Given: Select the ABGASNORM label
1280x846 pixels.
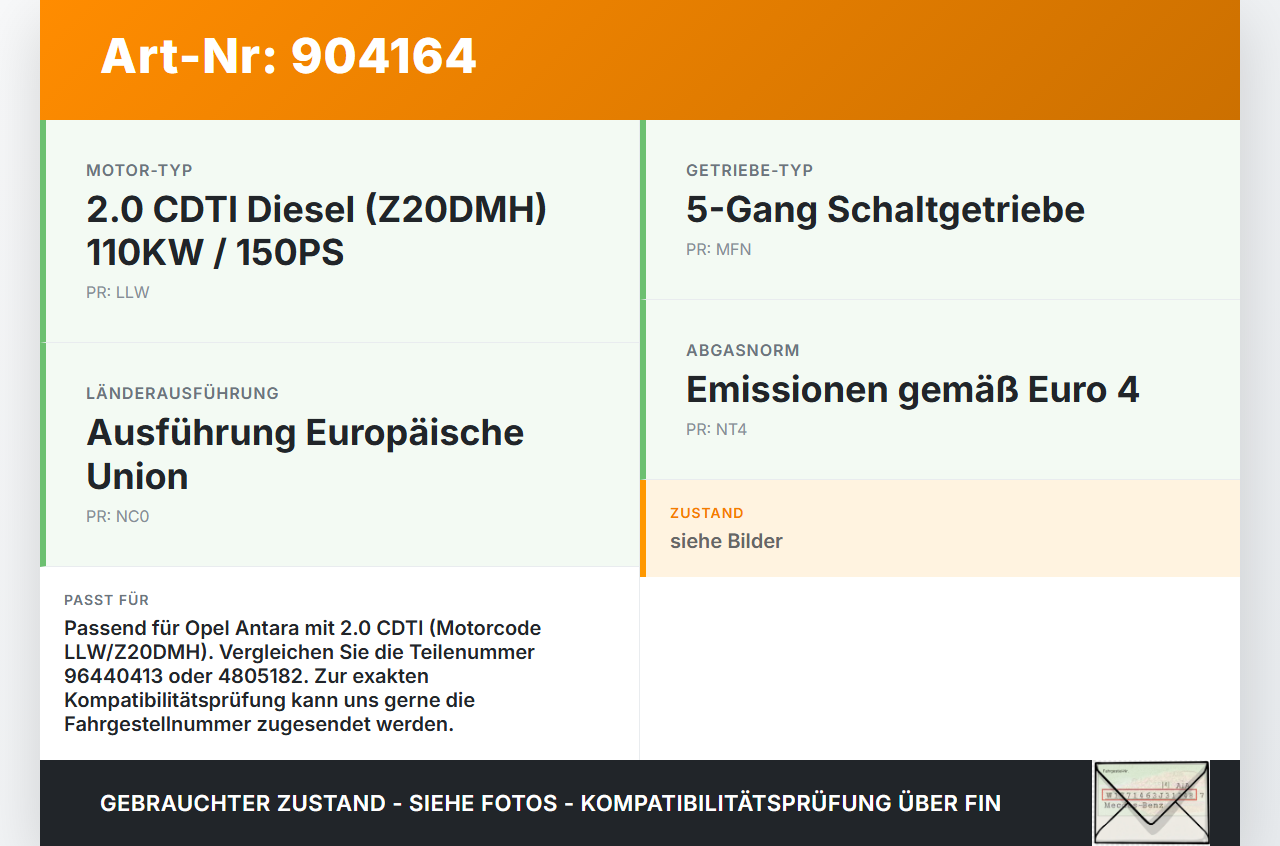Looking at the screenshot, I should click(742, 350).
